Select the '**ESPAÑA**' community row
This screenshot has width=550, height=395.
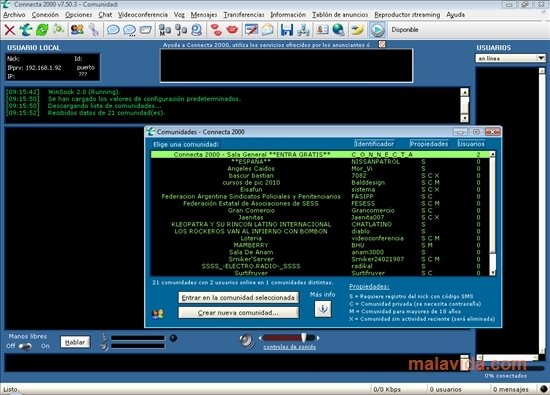[321, 161]
